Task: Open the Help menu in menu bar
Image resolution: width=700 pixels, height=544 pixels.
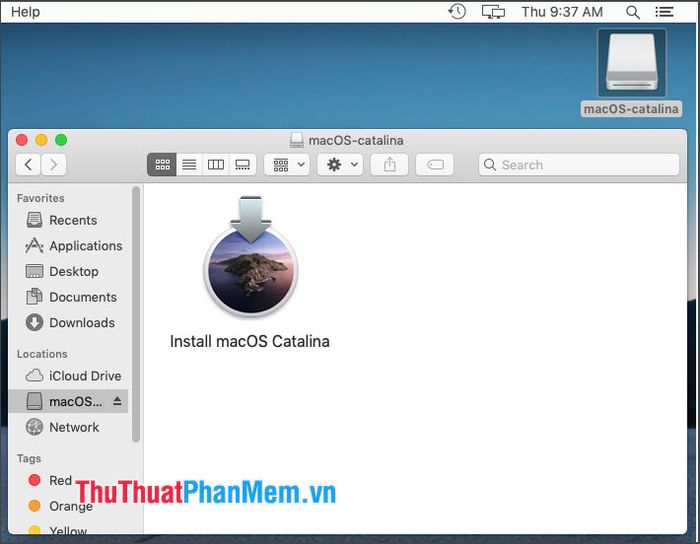Action: 25,12
